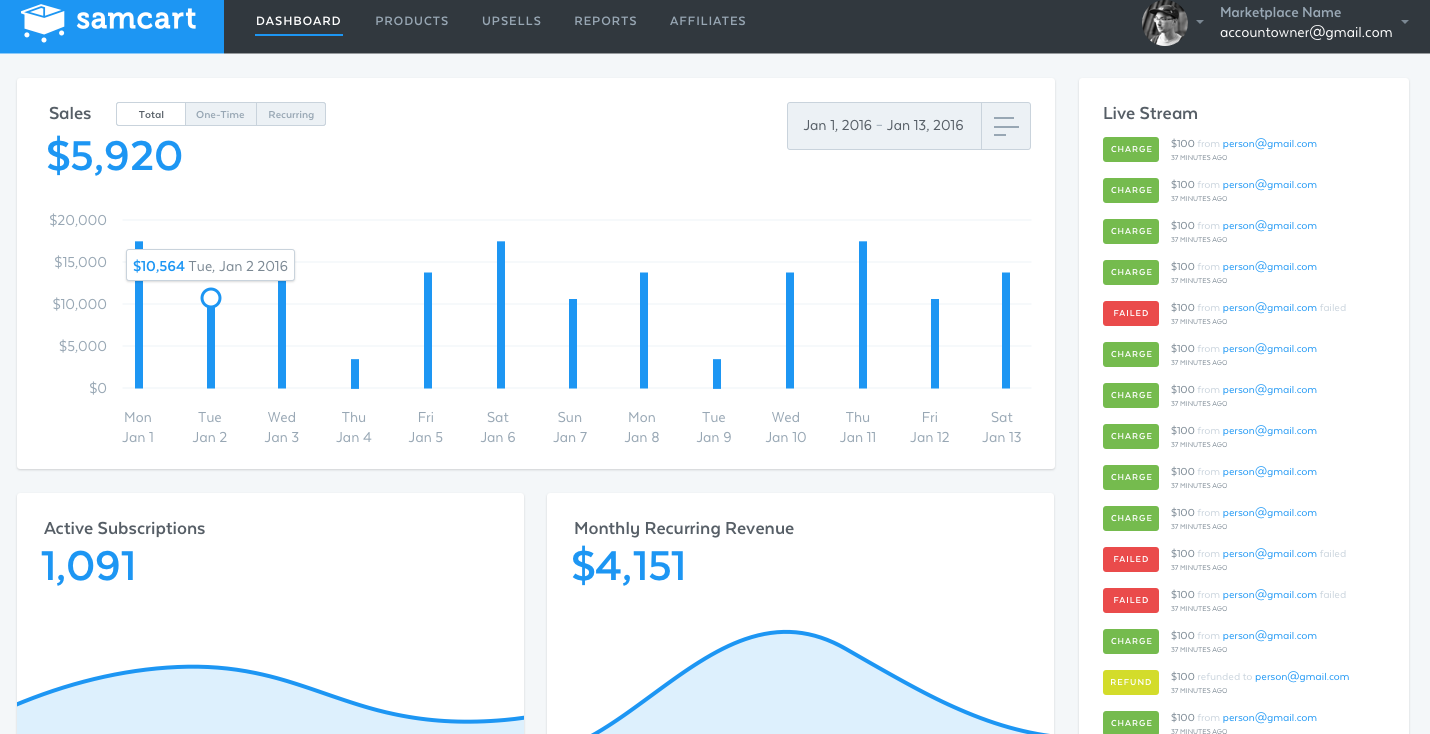
Task: Open the Reports tab
Action: (605, 21)
